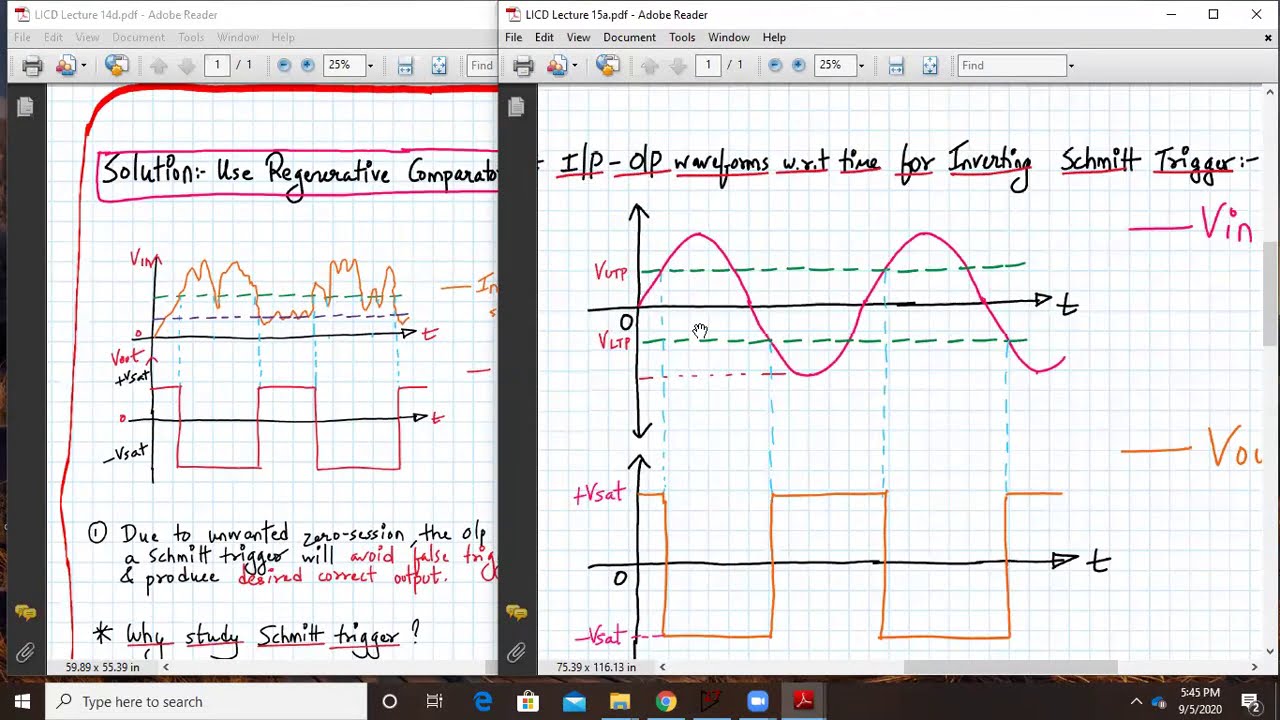This screenshot has height=720, width=1280.
Task: Open Attachments panel in Lecture 15a sidebar
Action: click(x=516, y=652)
